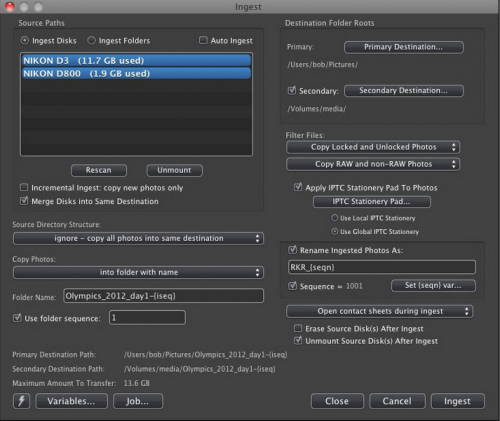Open the Primary Destination chooser
The width and height of the screenshot is (500, 421).
404,47
